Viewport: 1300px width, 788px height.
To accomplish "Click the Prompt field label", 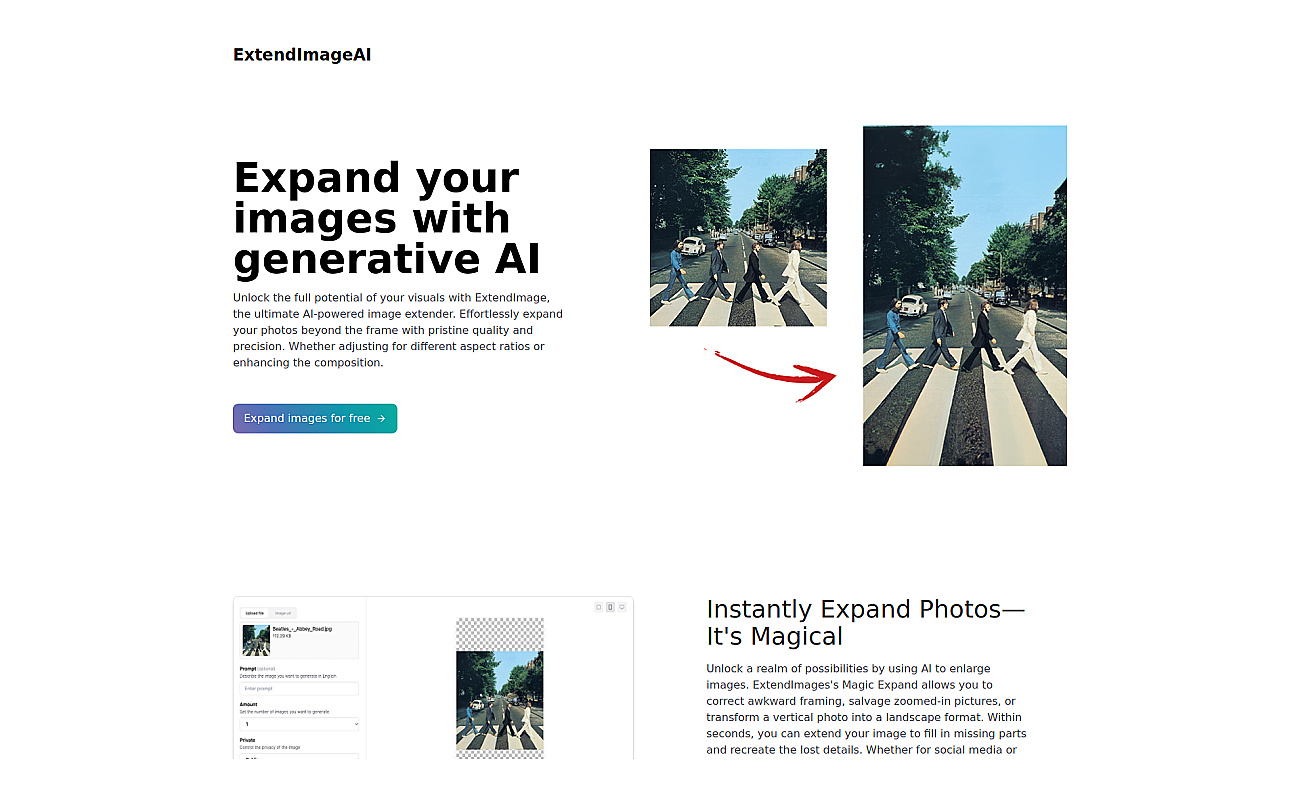I will [248, 669].
